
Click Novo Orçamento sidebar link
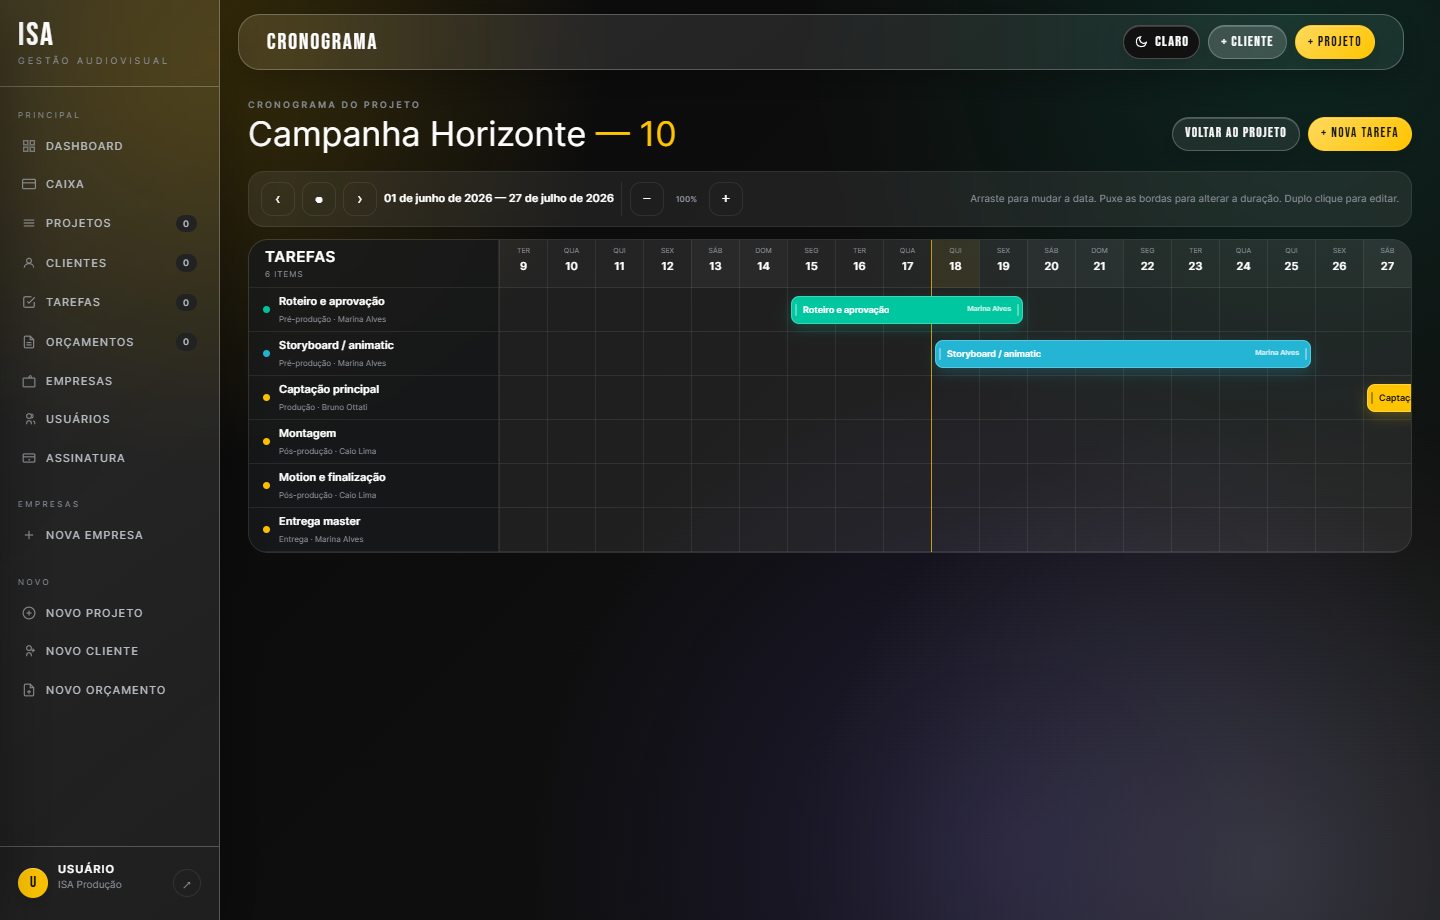click(x=109, y=690)
